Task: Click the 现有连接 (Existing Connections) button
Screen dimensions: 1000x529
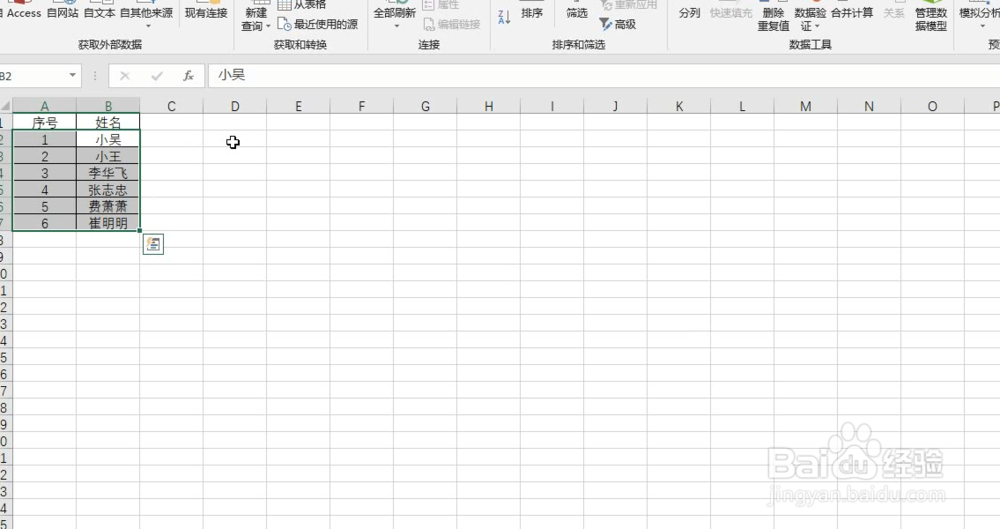Action: [206, 12]
